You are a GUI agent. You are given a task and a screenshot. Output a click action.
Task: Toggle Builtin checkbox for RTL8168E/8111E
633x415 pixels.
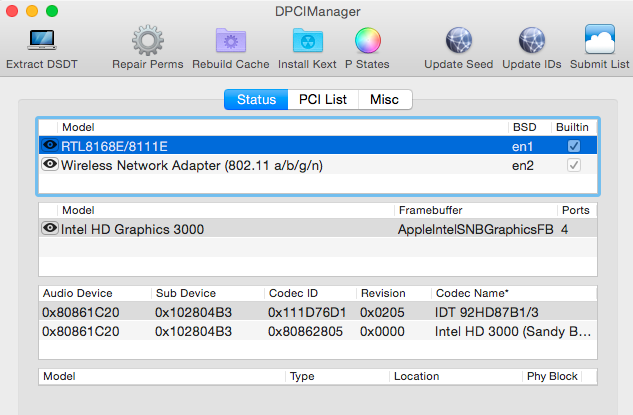coord(573,146)
